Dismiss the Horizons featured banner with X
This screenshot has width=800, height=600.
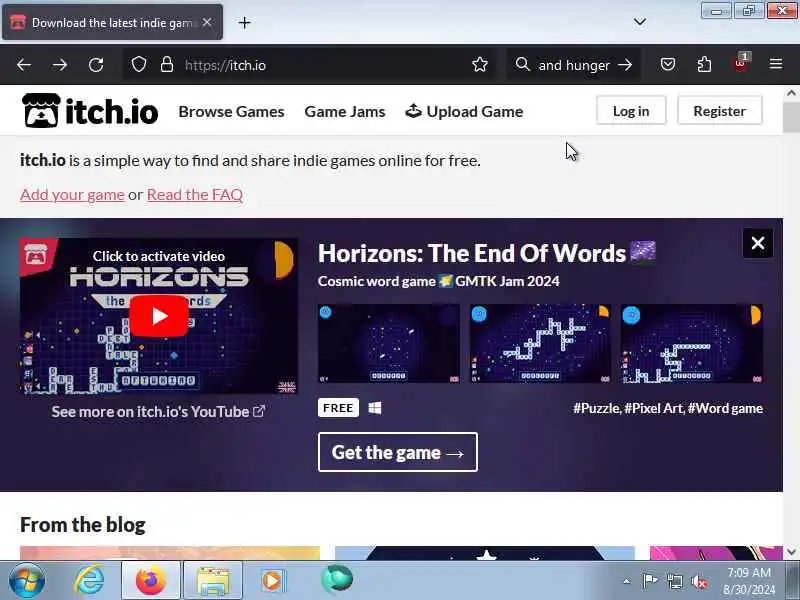pos(758,243)
